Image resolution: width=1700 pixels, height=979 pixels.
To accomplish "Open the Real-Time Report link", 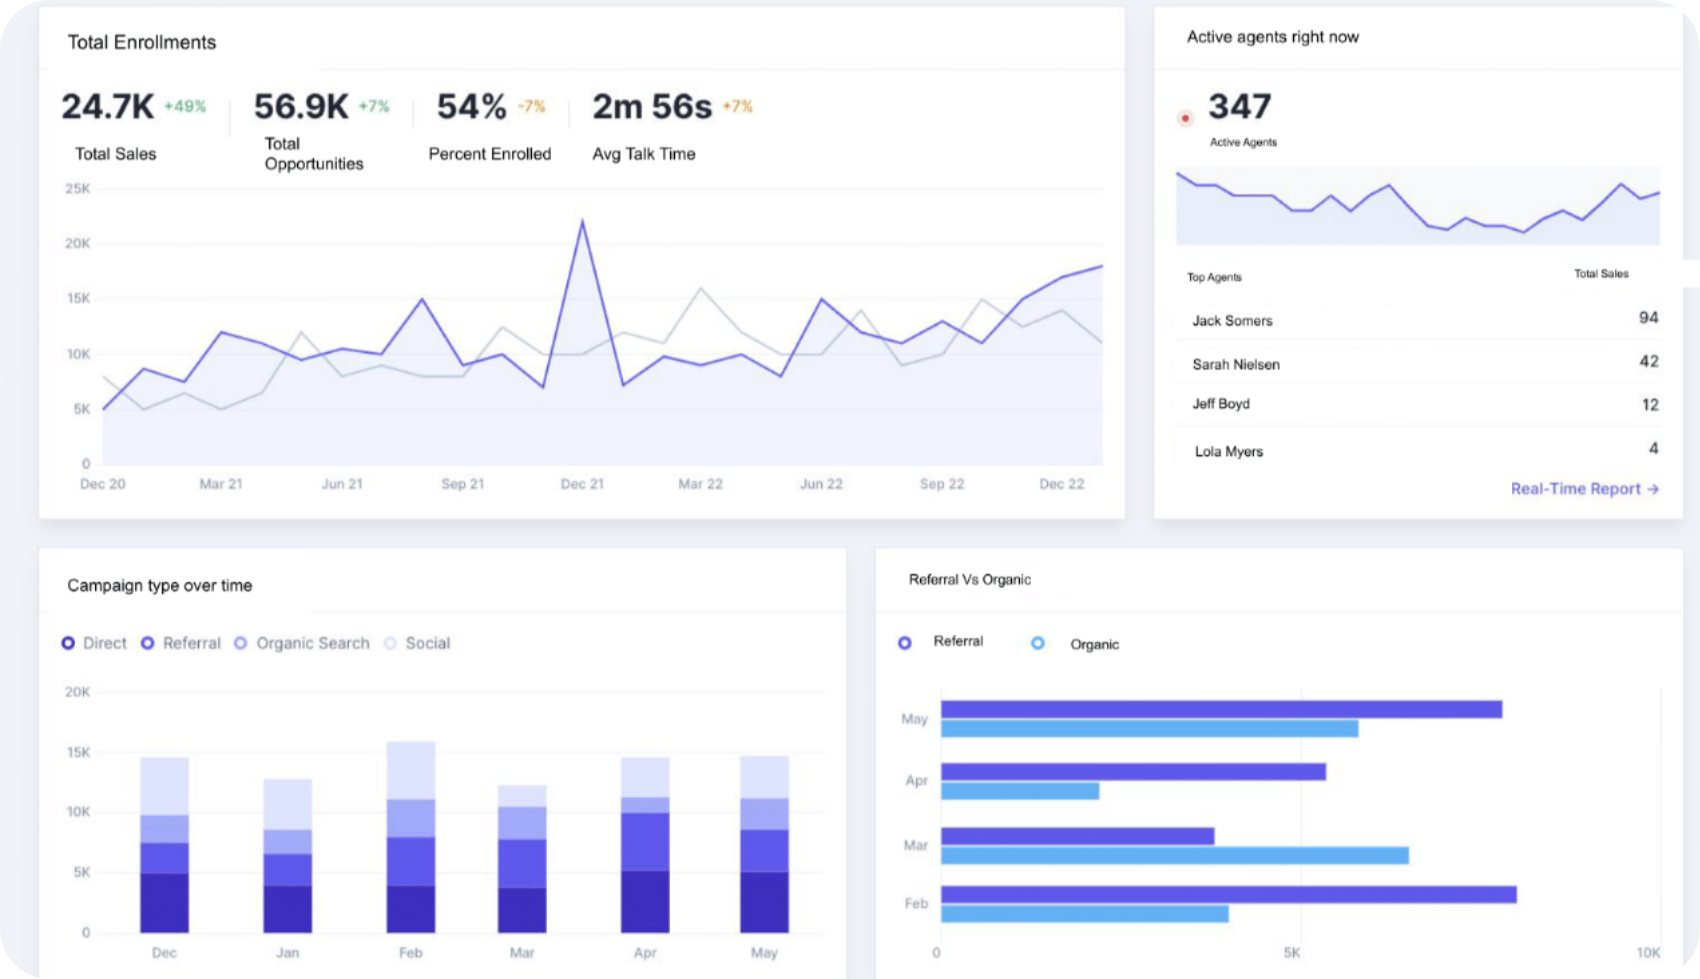I will coord(1584,489).
